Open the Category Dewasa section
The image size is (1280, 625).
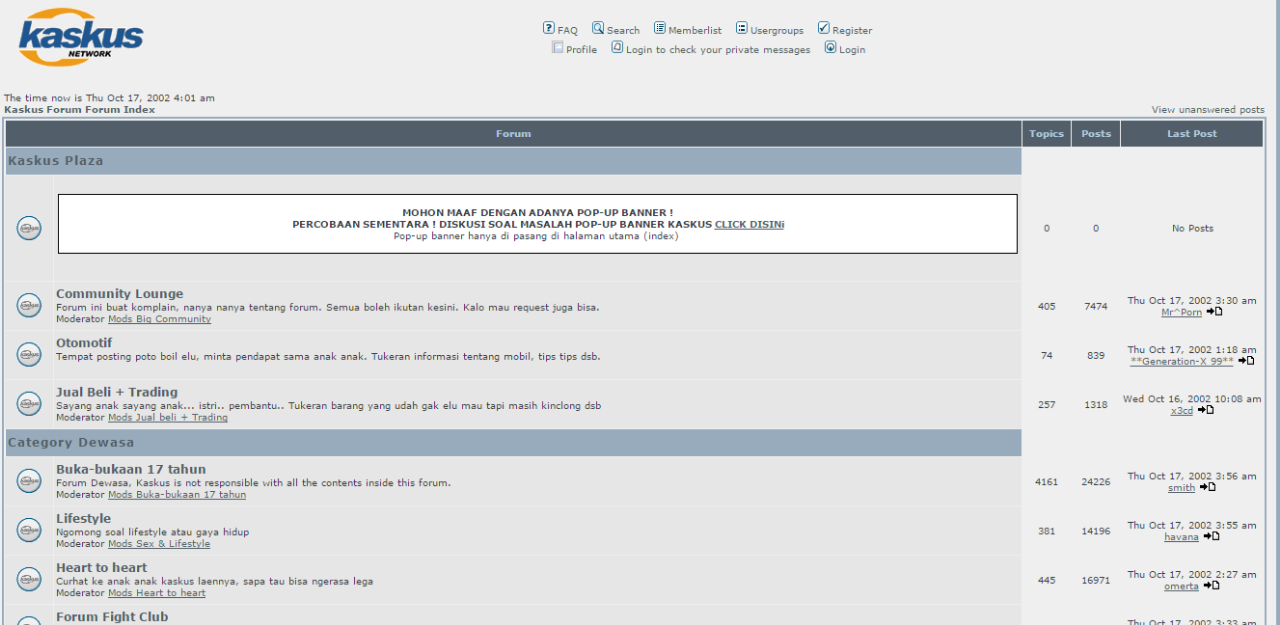(71, 442)
